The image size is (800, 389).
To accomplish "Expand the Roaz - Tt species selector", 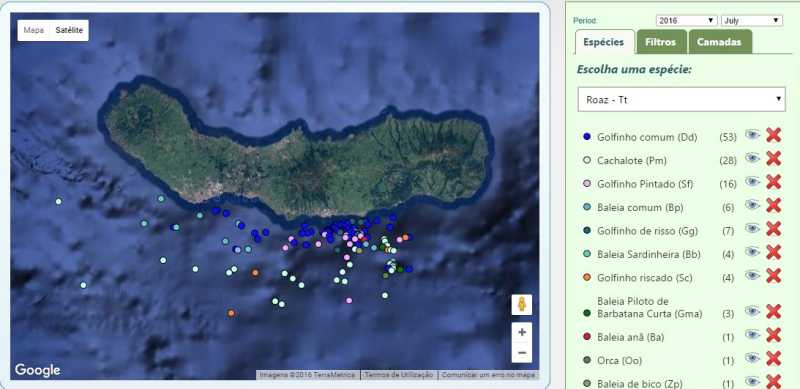I will pyautogui.click(x=681, y=100).
